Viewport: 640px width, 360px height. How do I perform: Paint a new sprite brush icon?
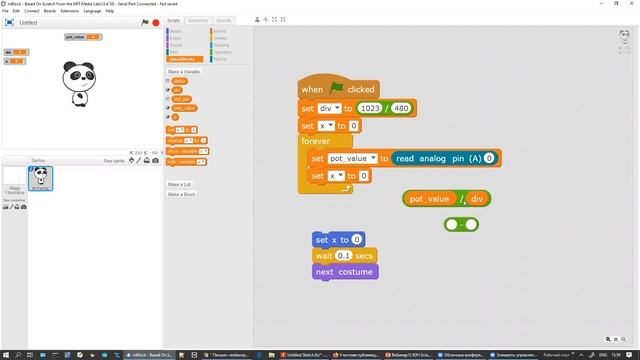click(x=139, y=160)
